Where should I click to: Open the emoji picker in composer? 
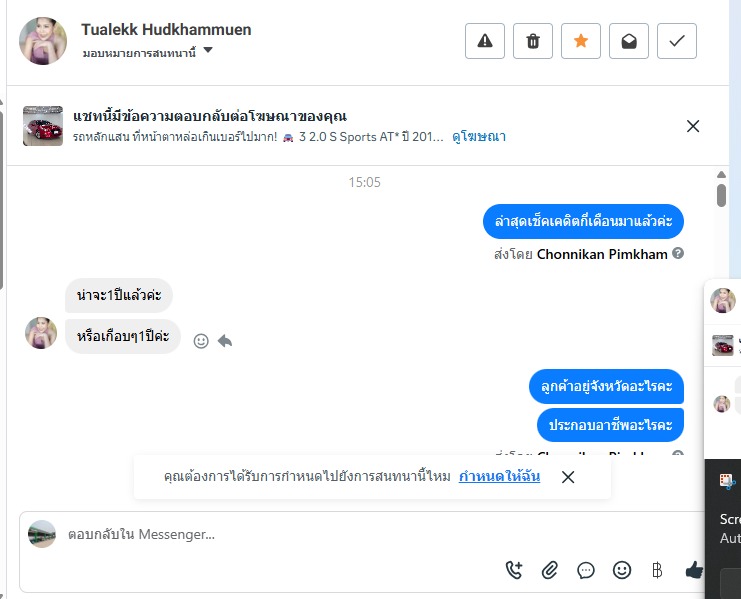click(x=622, y=570)
